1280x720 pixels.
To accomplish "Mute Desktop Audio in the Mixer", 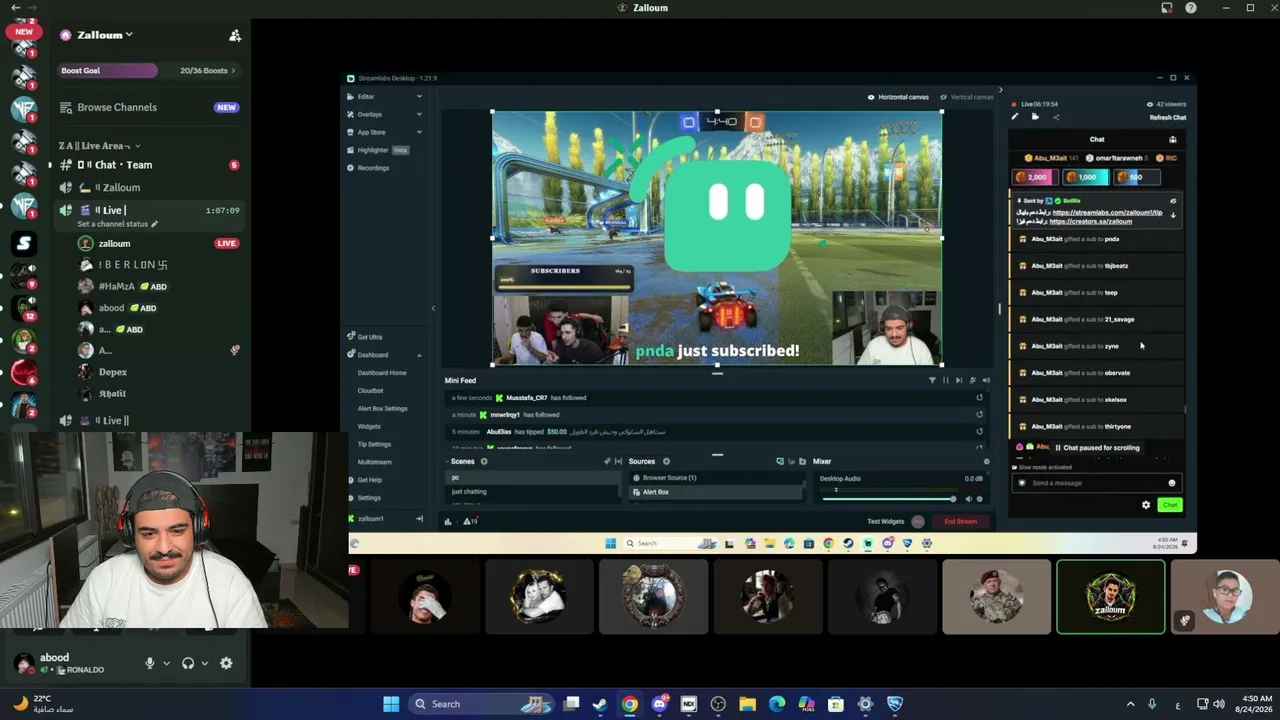I will coord(968,499).
